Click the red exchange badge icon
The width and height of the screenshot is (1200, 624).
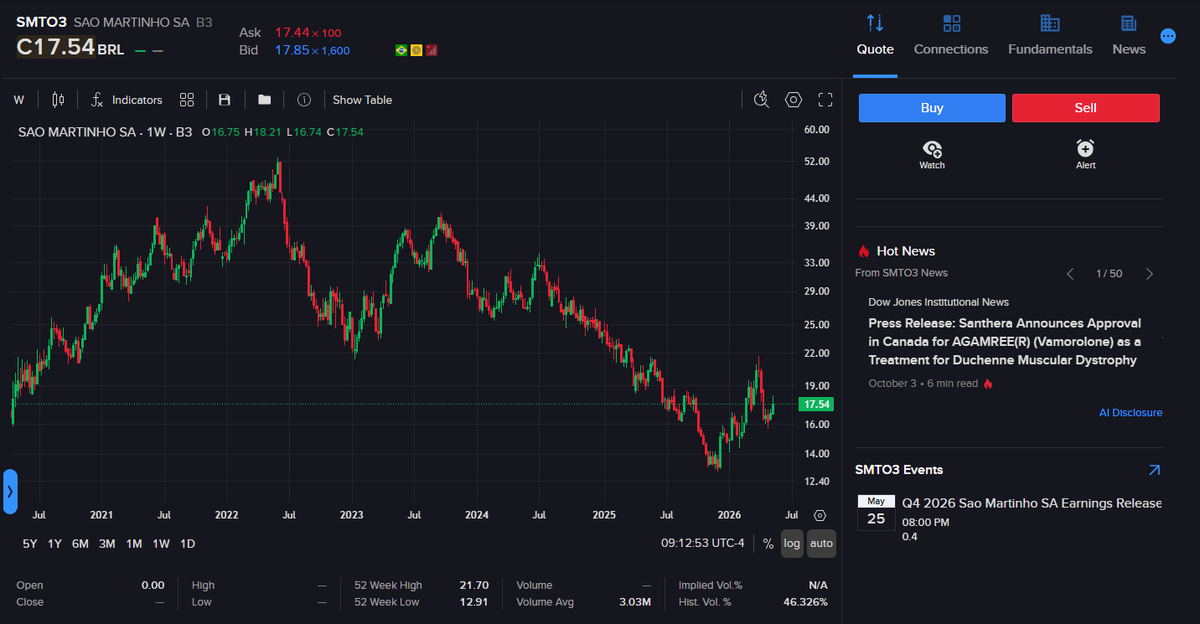click(432, 50)
